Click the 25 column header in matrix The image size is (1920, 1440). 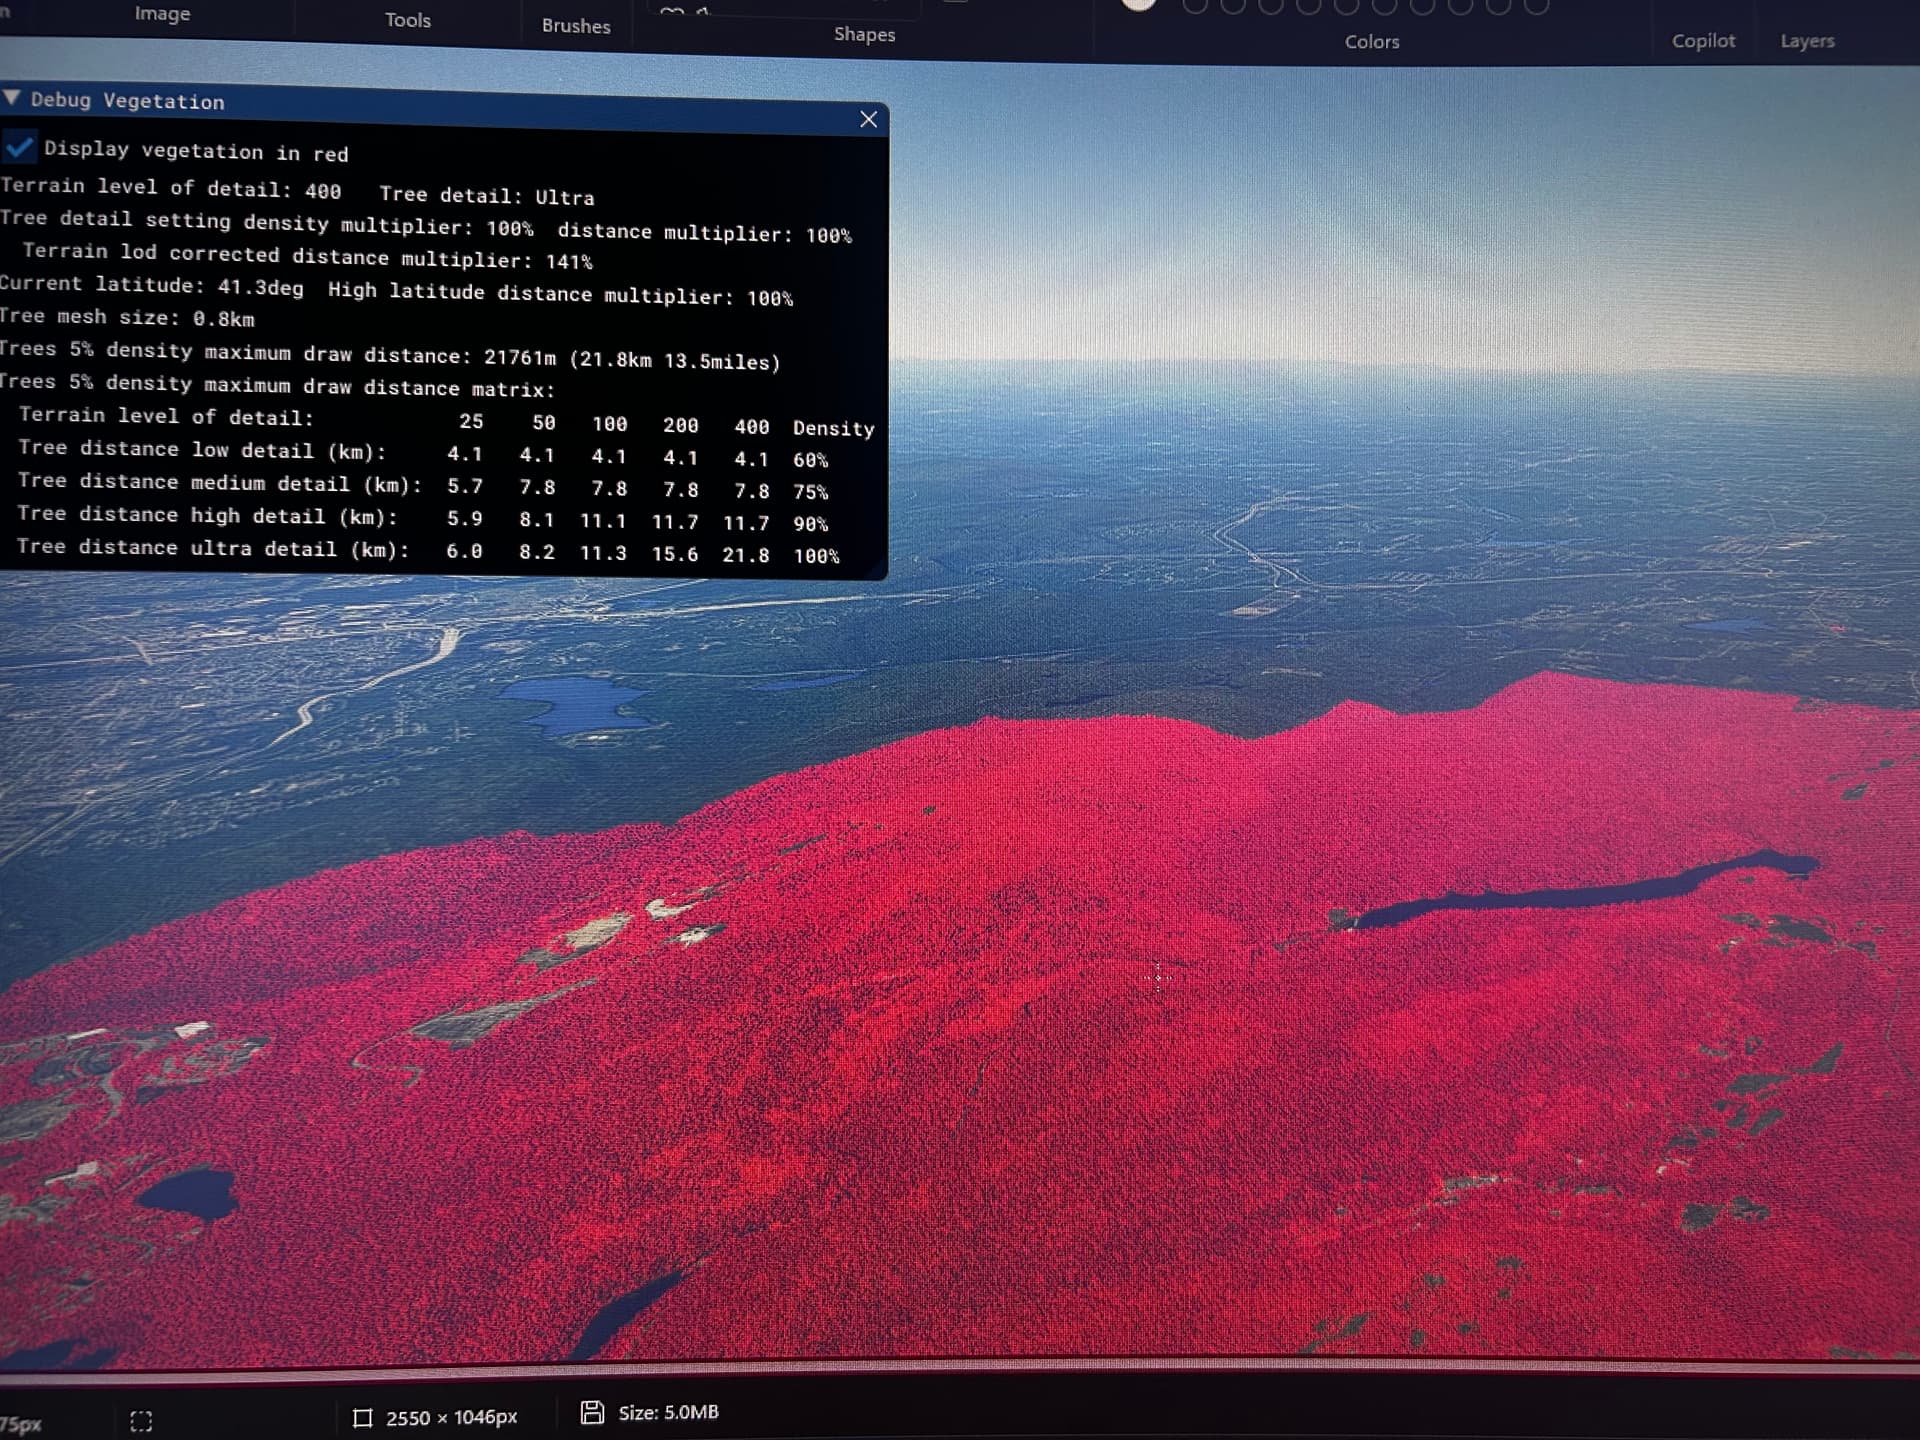[471, 421]
